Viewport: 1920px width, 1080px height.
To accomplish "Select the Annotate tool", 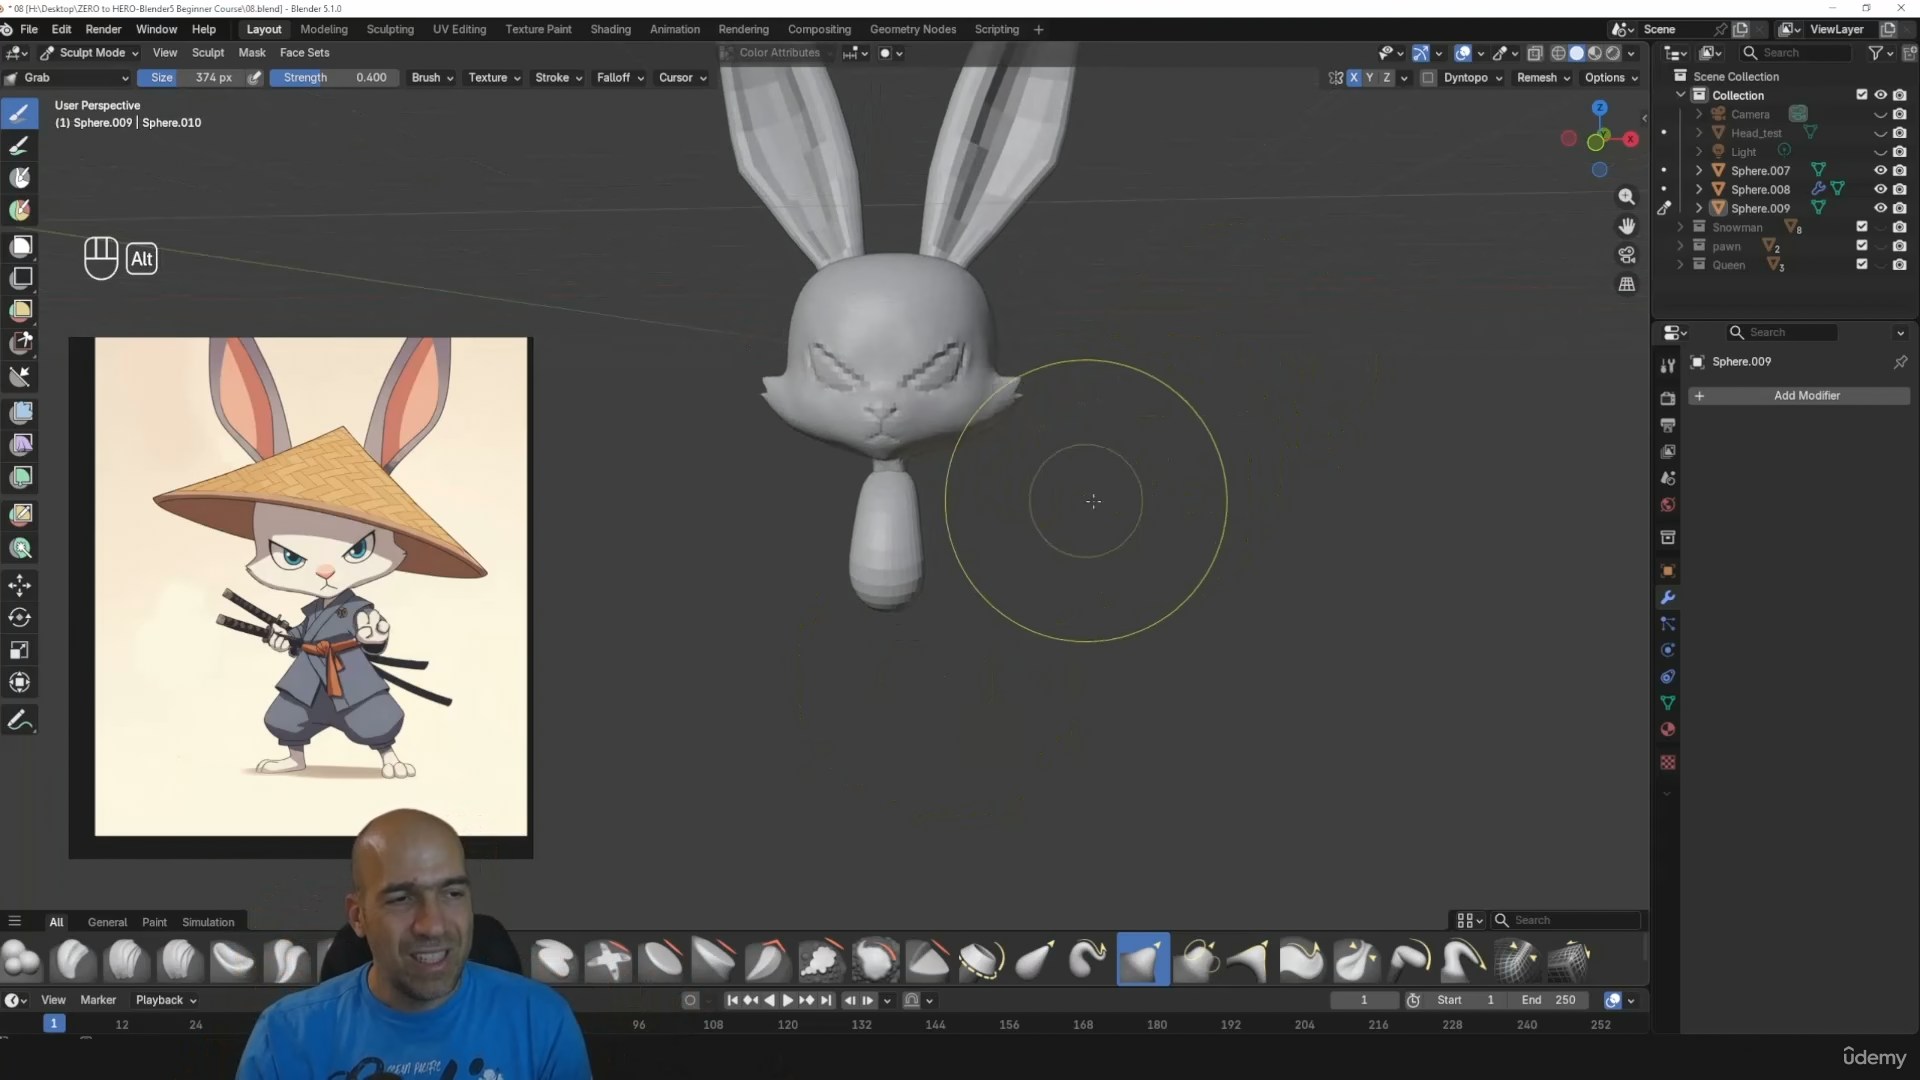I will [20, 721].
